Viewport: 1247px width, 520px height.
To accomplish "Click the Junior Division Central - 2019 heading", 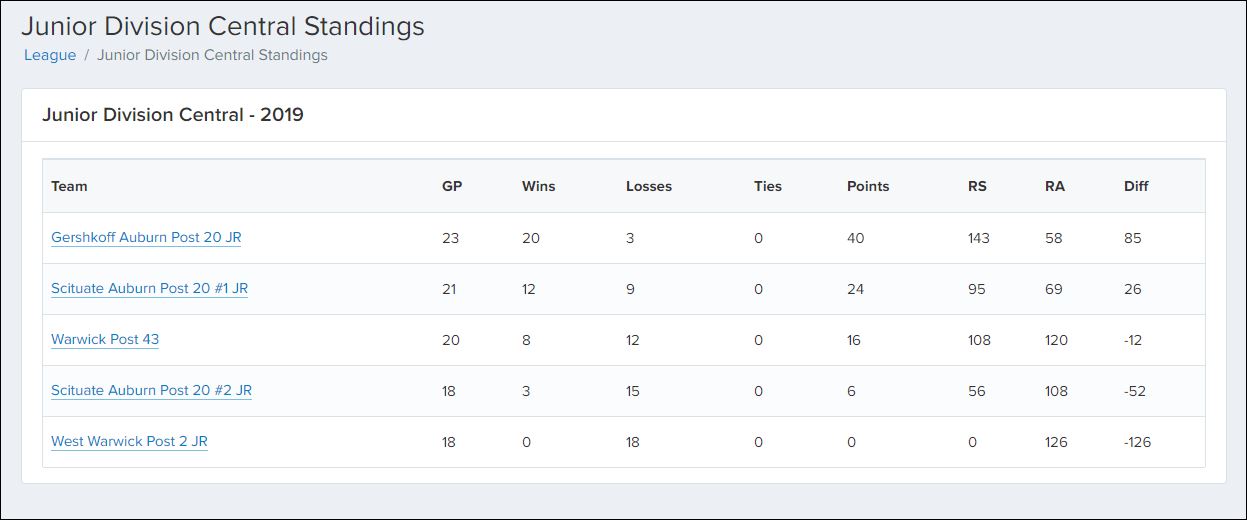I will (173, 115).
